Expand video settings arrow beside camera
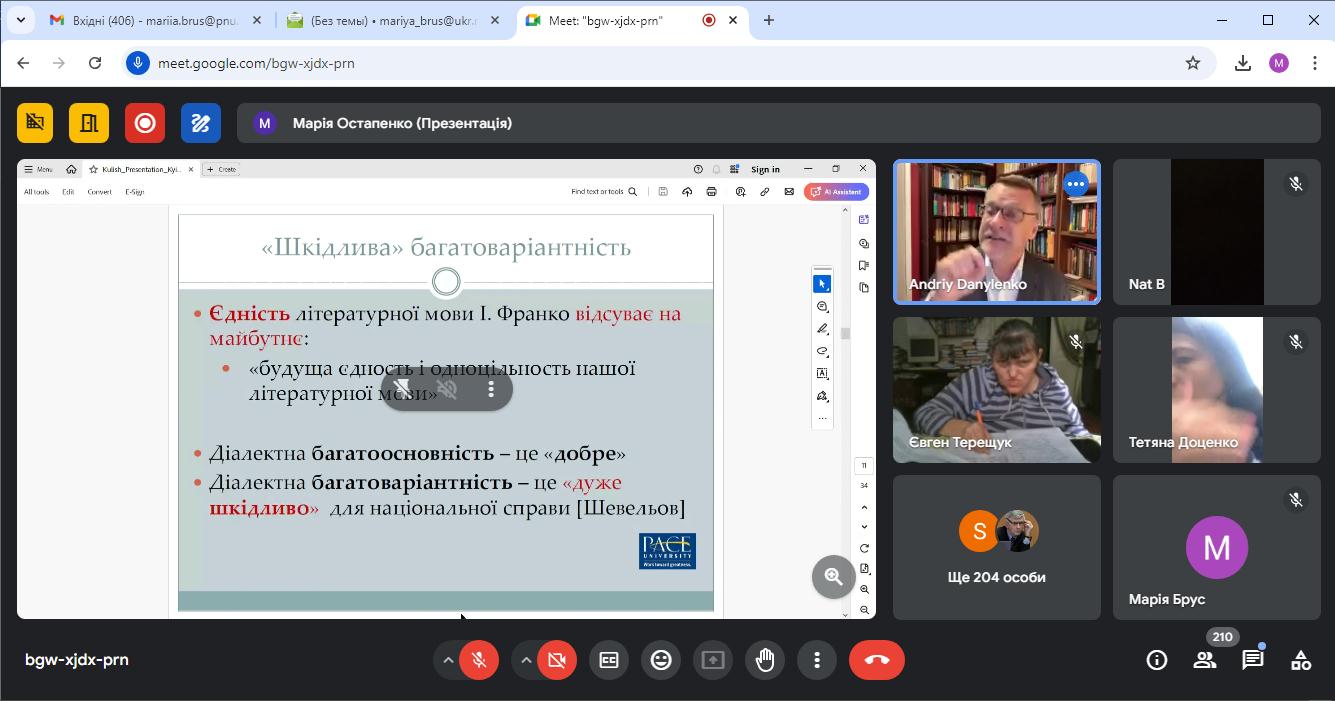 tap(526, 660)
